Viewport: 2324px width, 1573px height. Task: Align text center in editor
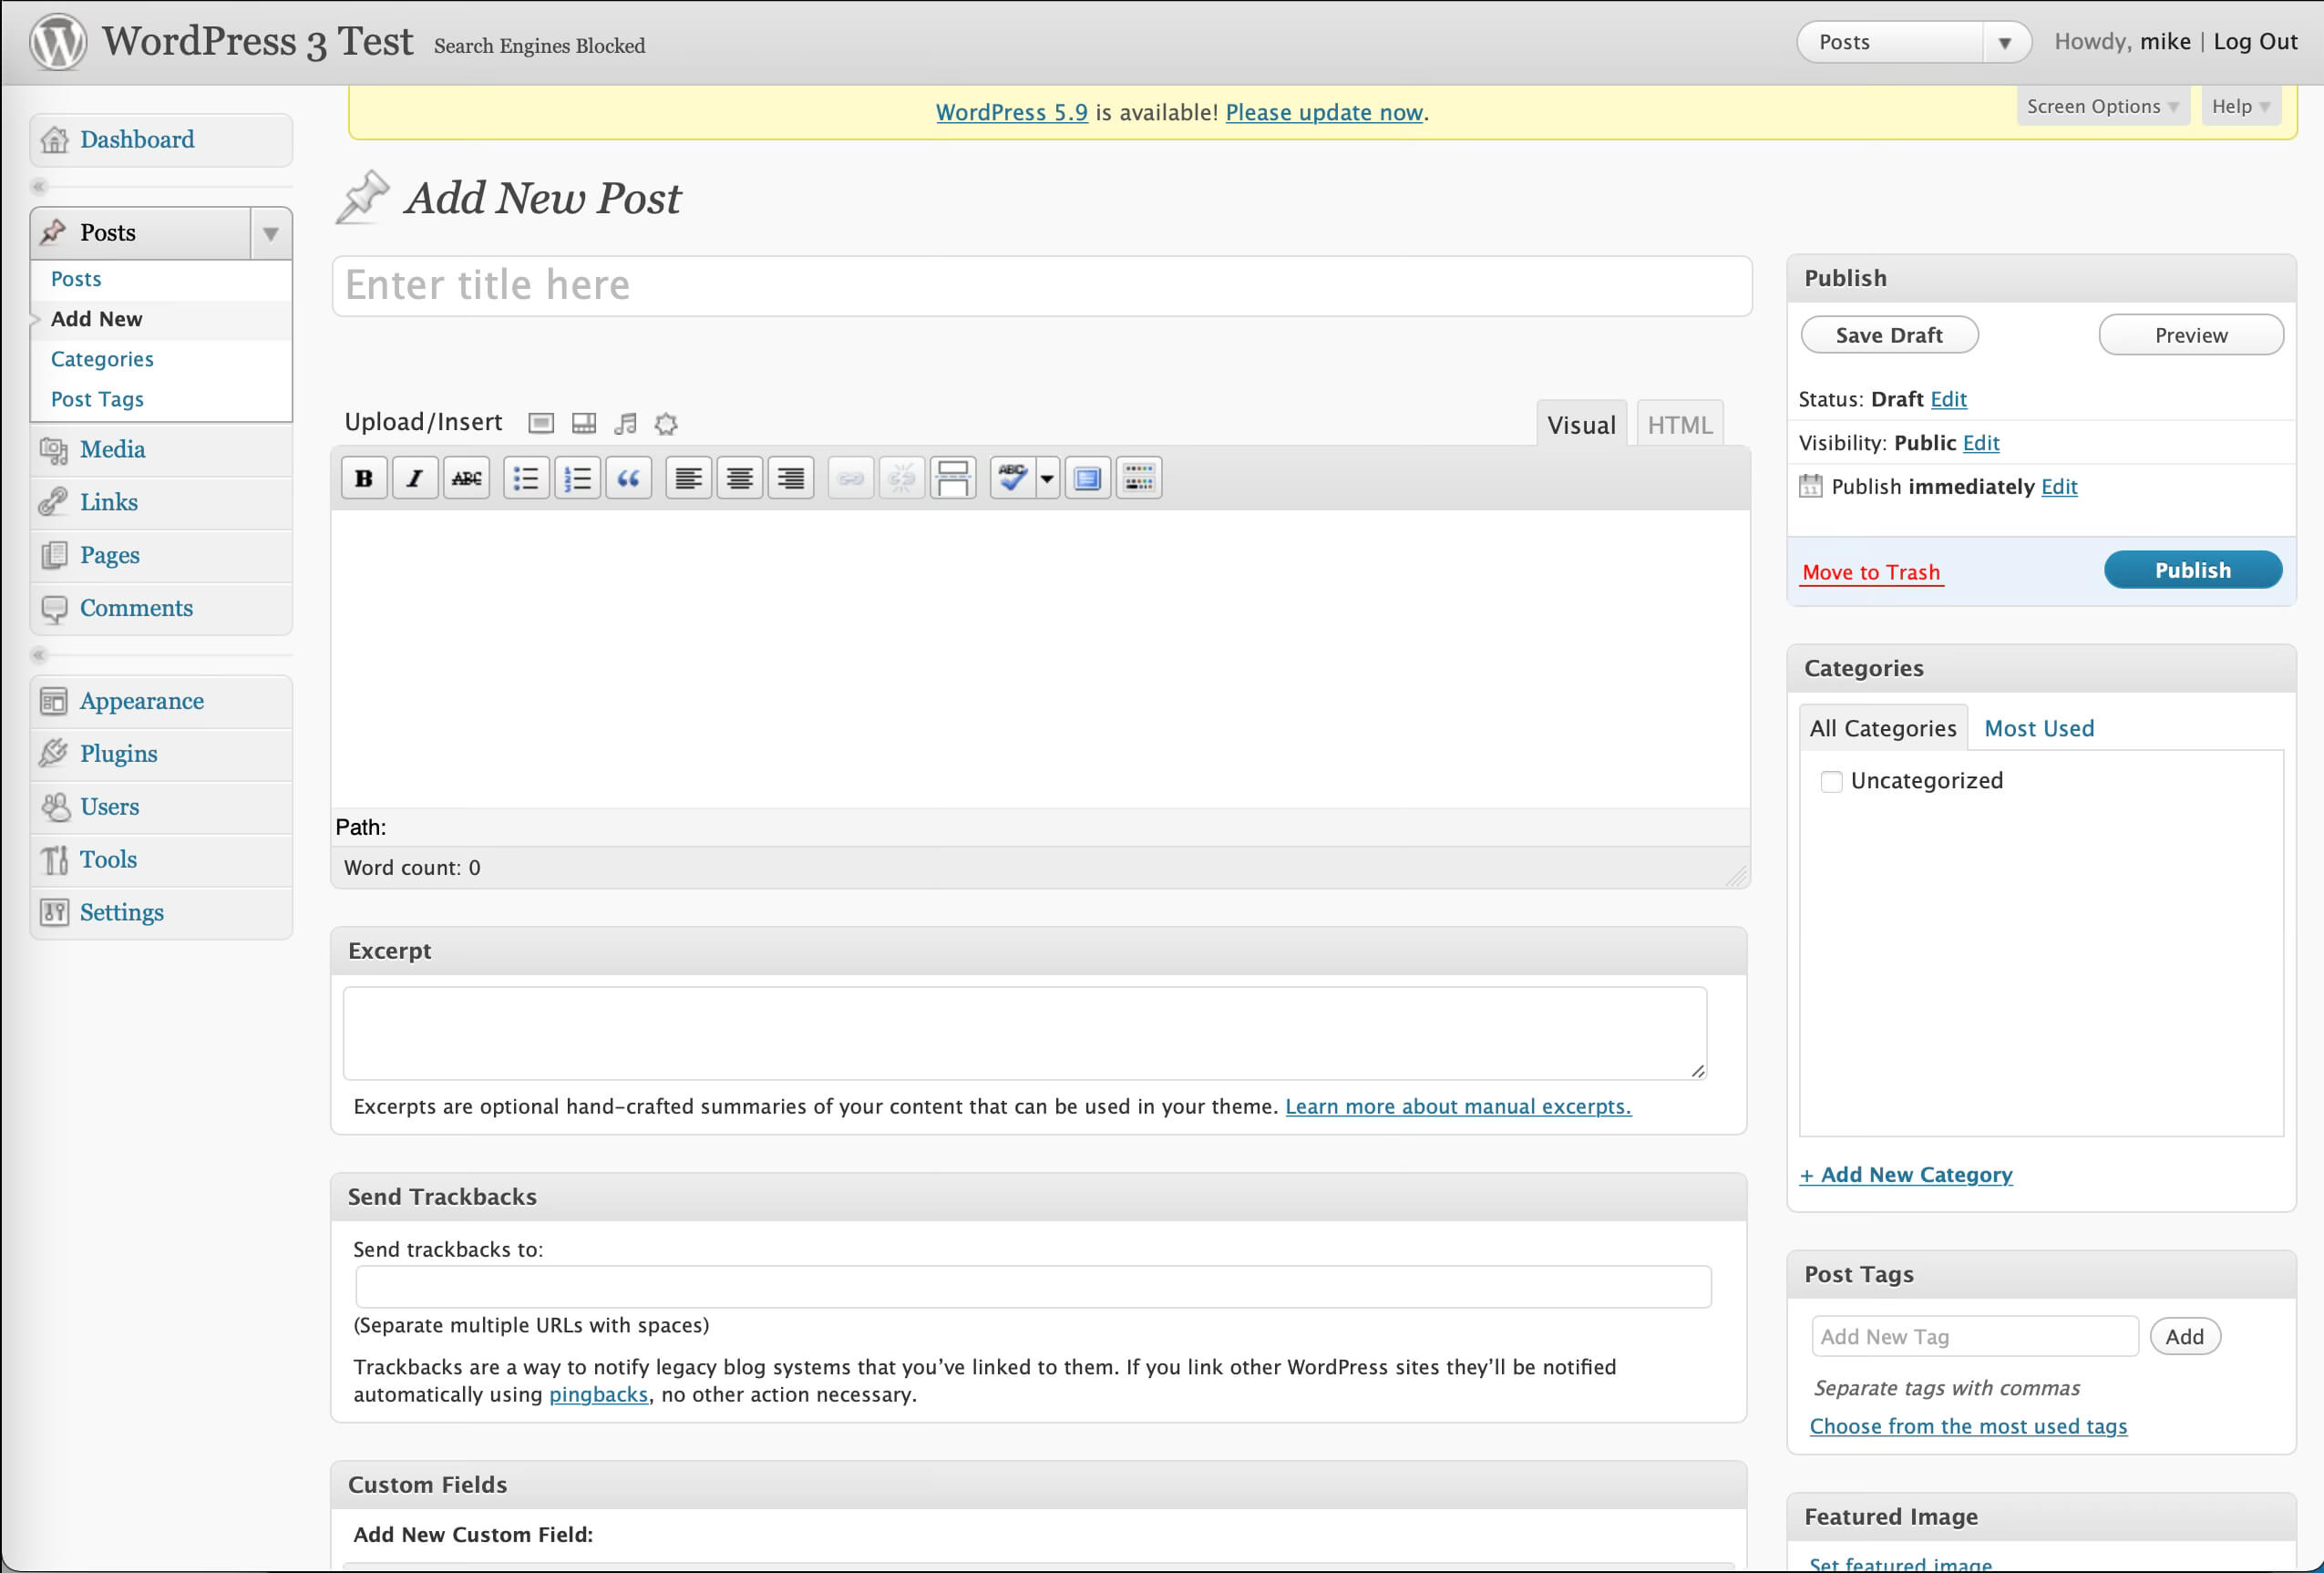(739, 478)
